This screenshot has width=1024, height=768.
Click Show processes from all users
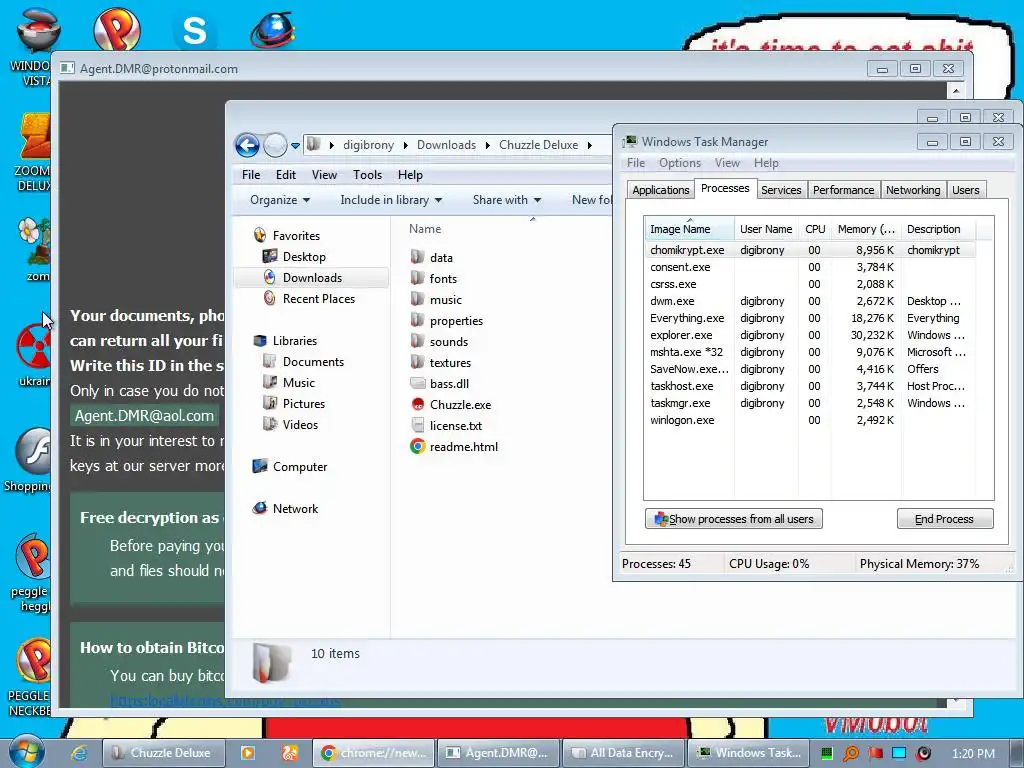pyautogui.click(x=733, y=519)
